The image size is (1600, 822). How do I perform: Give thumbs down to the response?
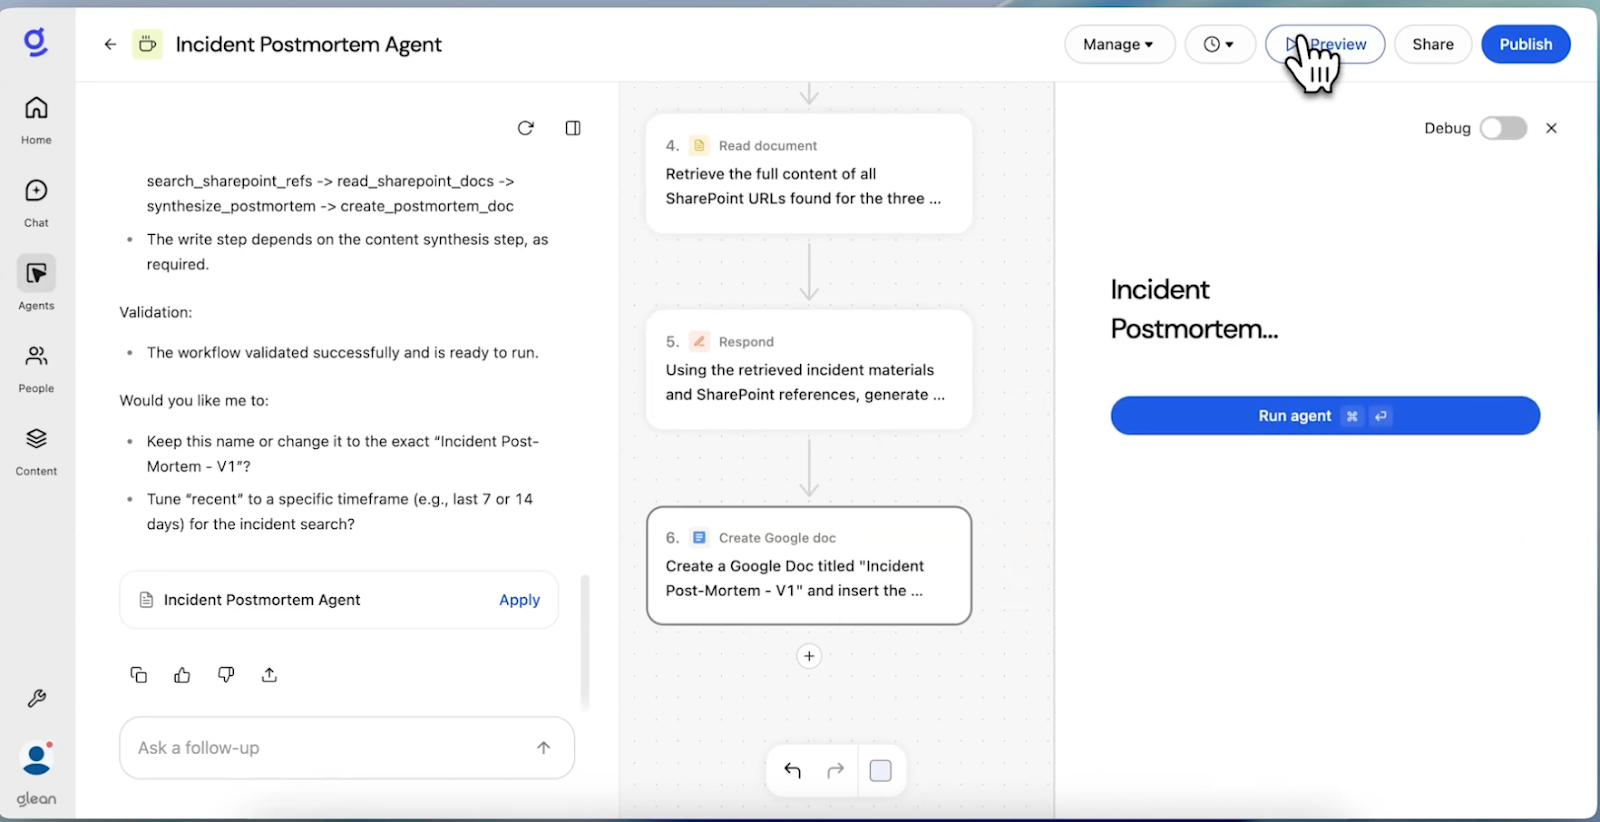click(x=226, y=675)
